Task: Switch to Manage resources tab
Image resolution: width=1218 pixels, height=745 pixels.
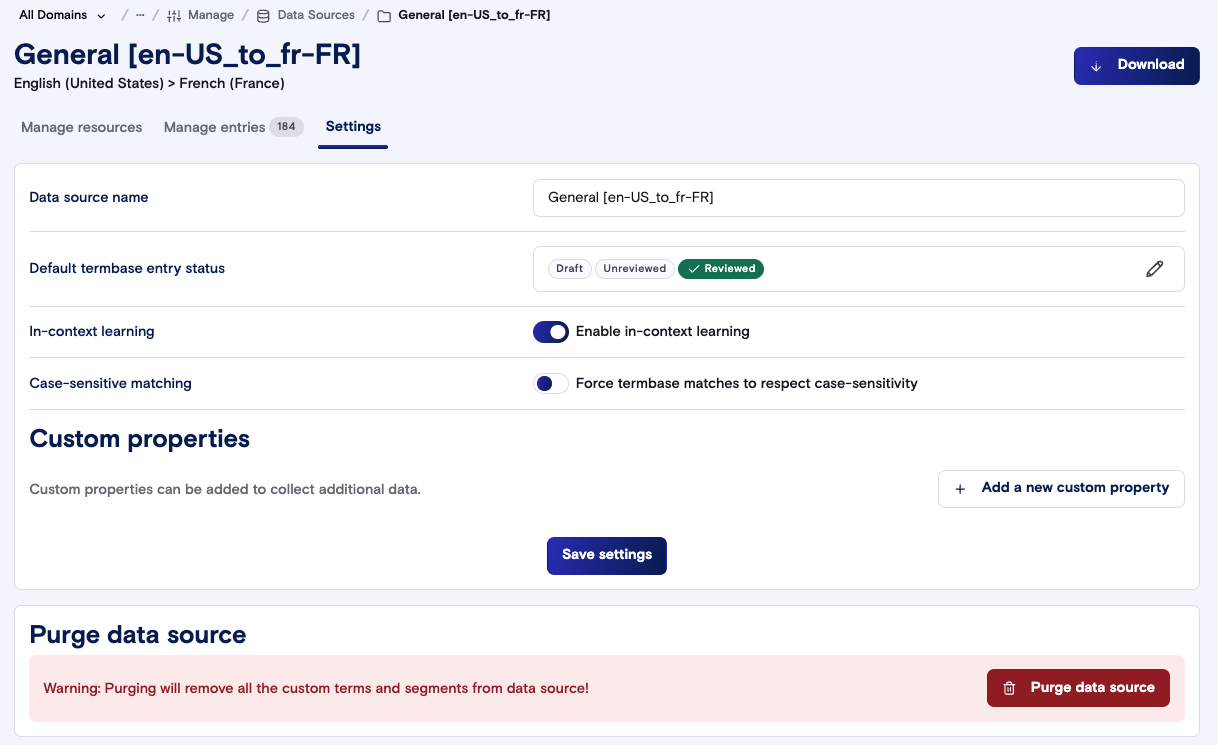Action: coord(82,127)
